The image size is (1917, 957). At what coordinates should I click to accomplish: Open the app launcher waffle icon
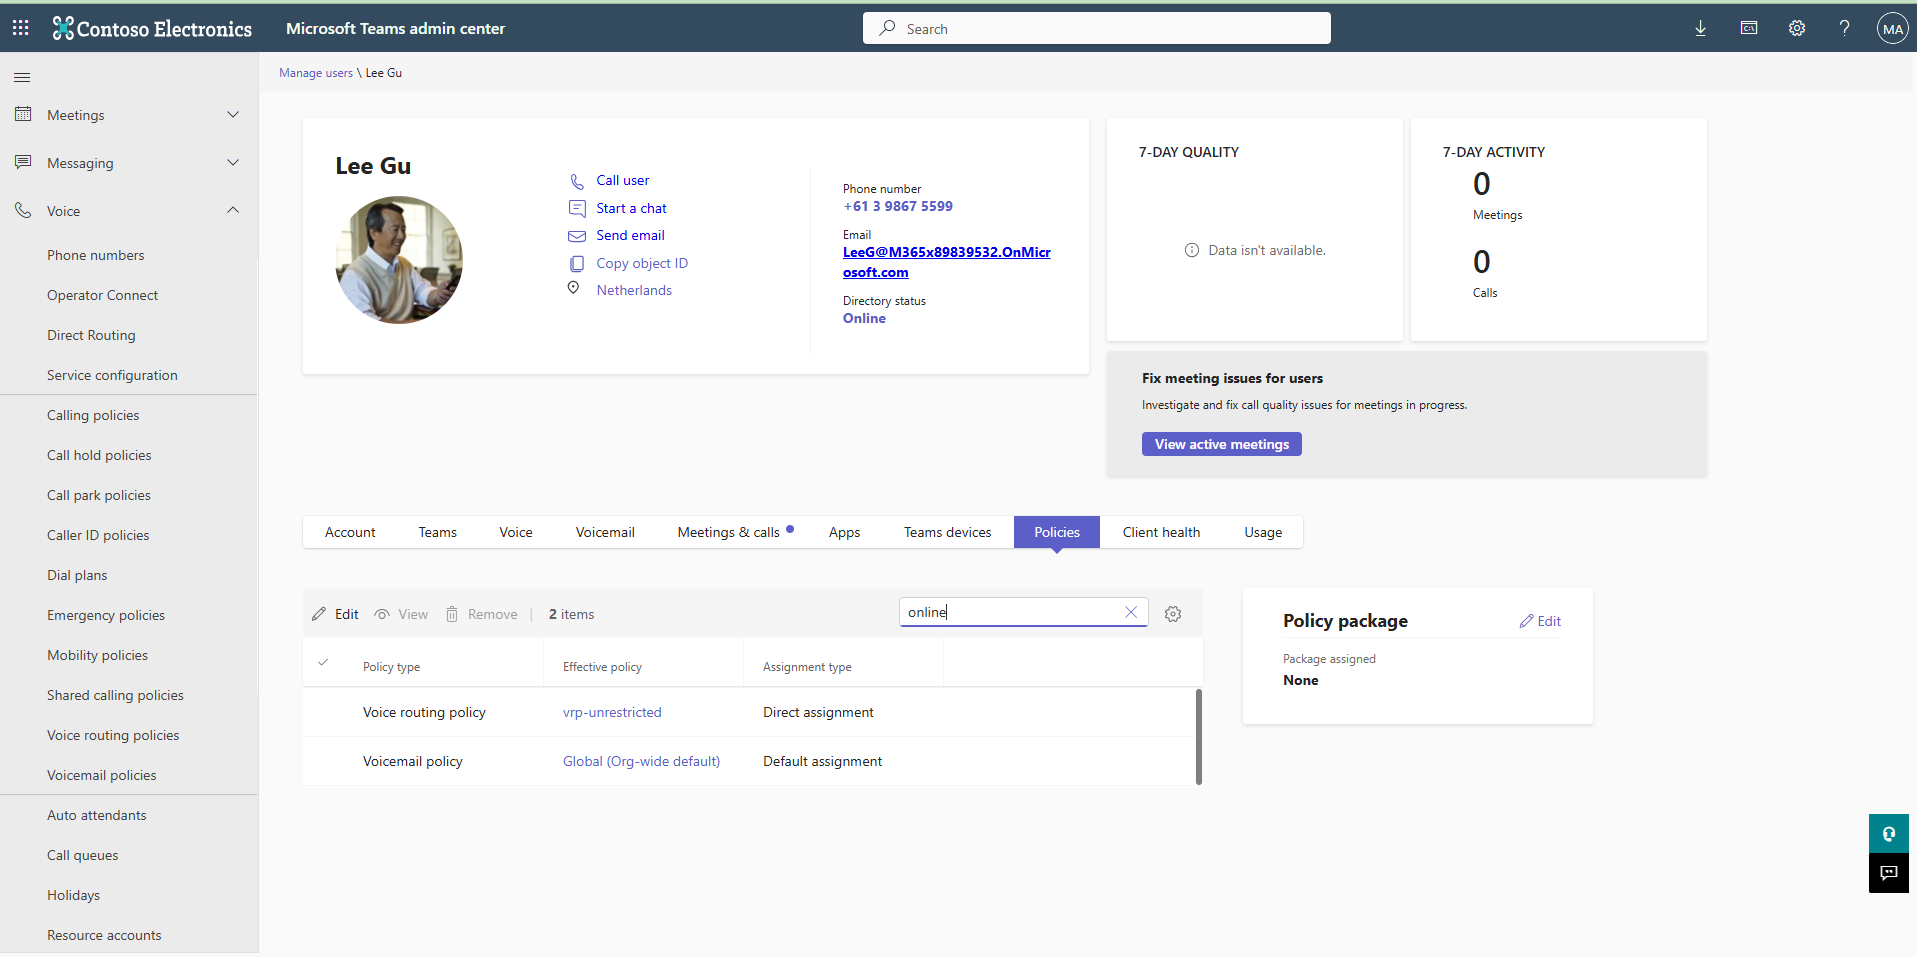coord(21,28)
